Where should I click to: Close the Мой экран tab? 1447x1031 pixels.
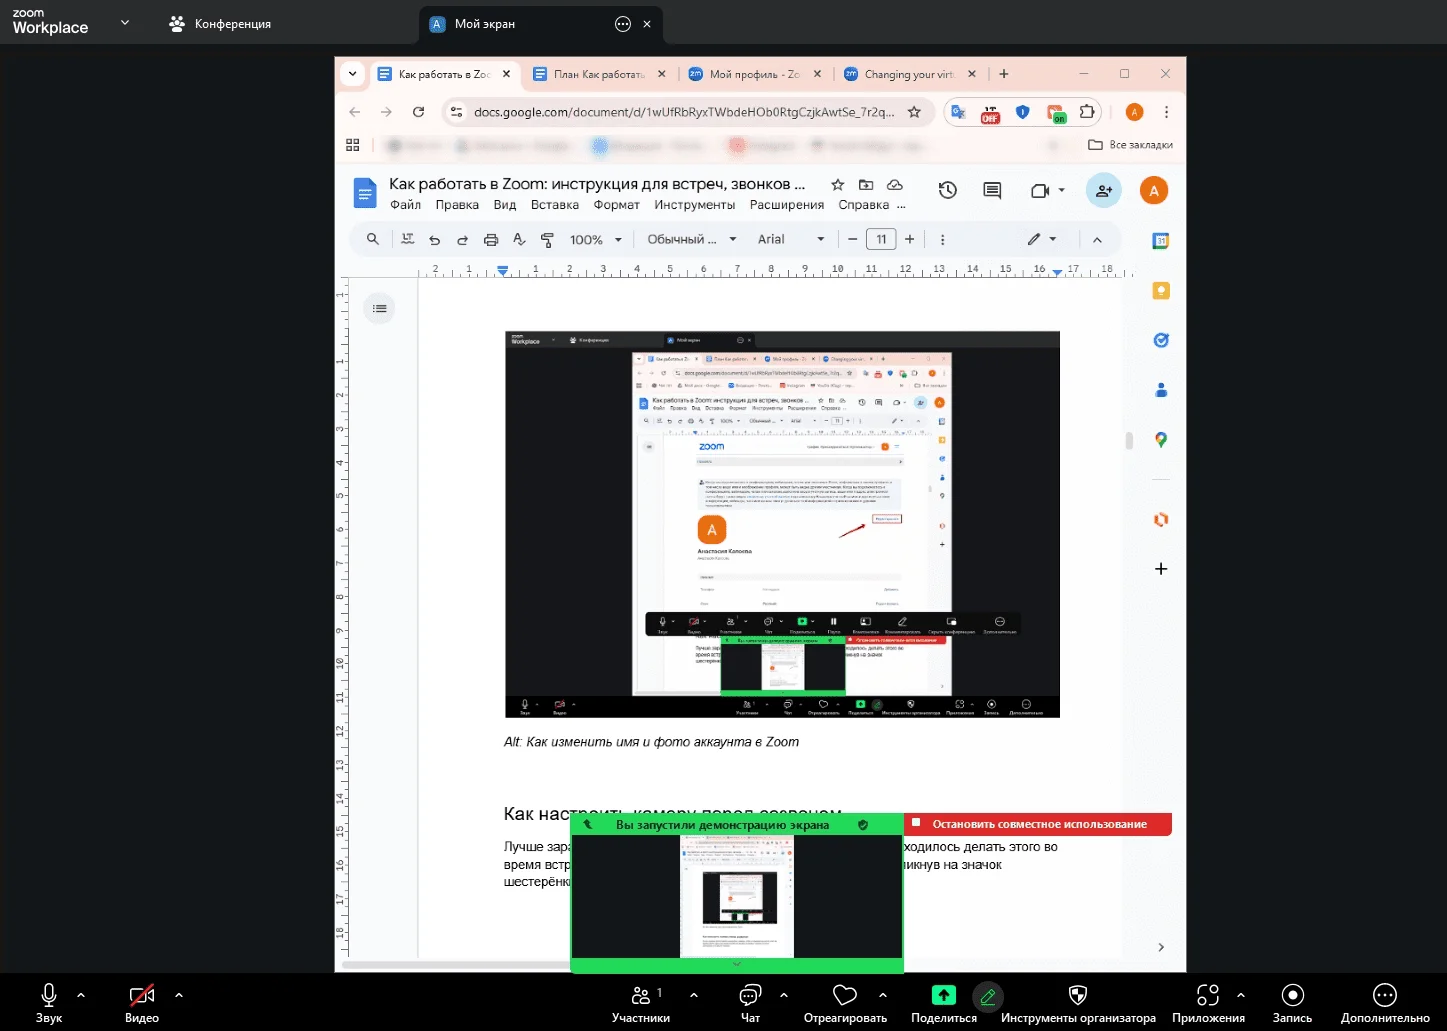click(647, 24)
